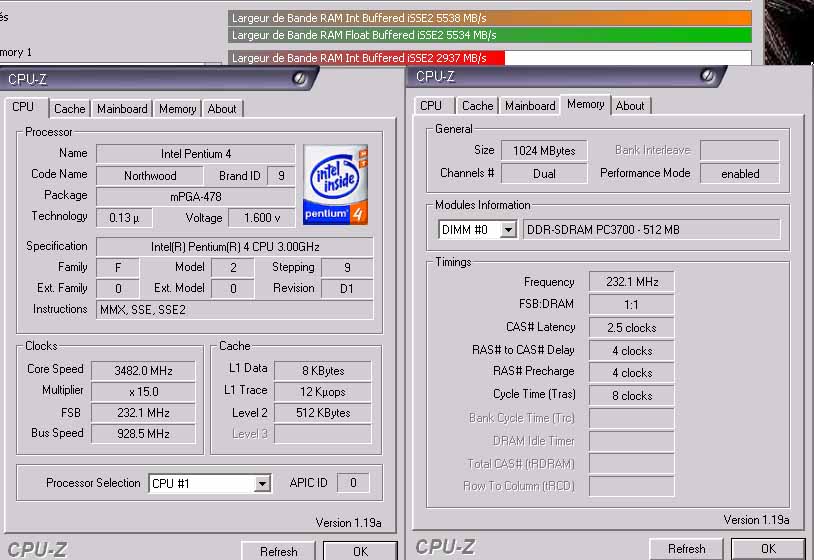Viewport: 814px width, 560px height.
Task: Click the Revision value D1
Action: point(347,289)
